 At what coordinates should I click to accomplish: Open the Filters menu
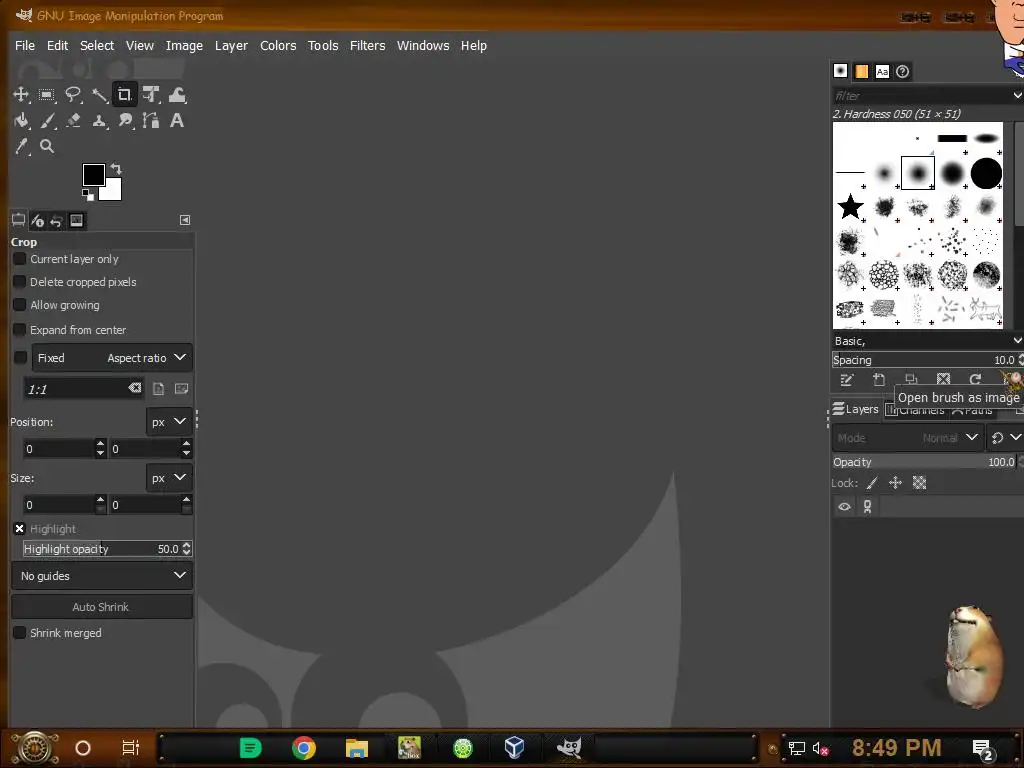pos(368,46)
